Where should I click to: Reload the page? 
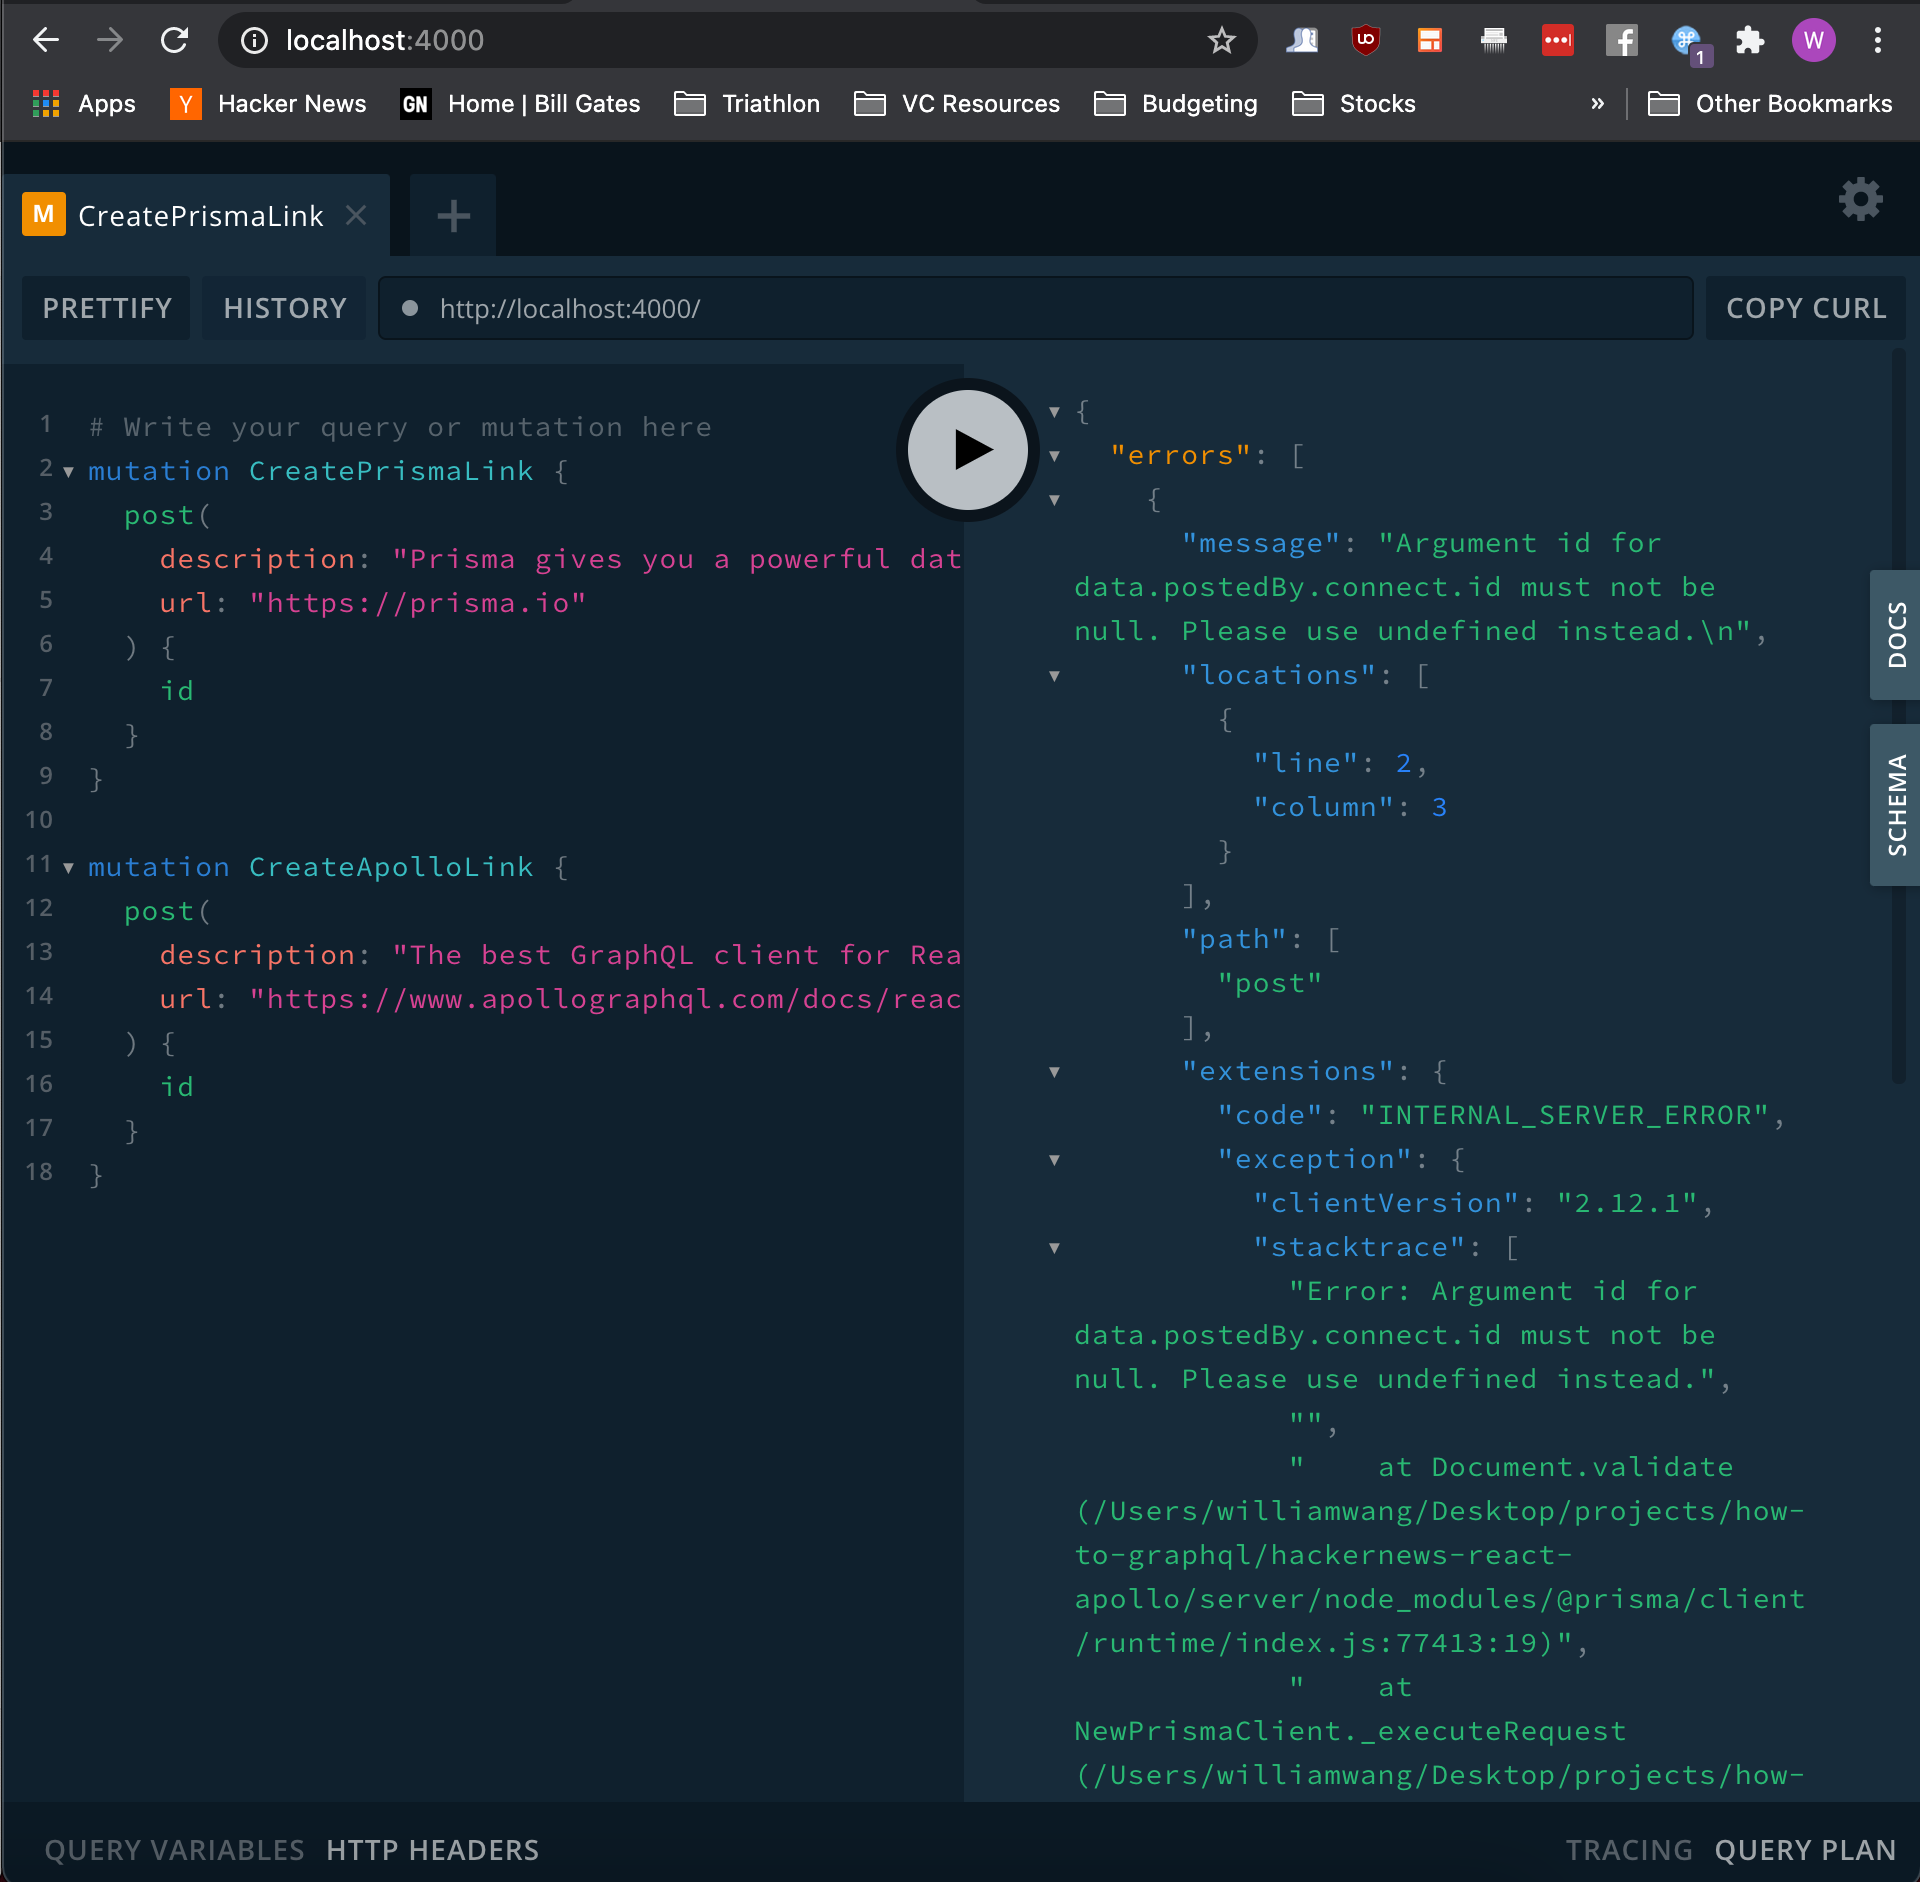[175, 40]
